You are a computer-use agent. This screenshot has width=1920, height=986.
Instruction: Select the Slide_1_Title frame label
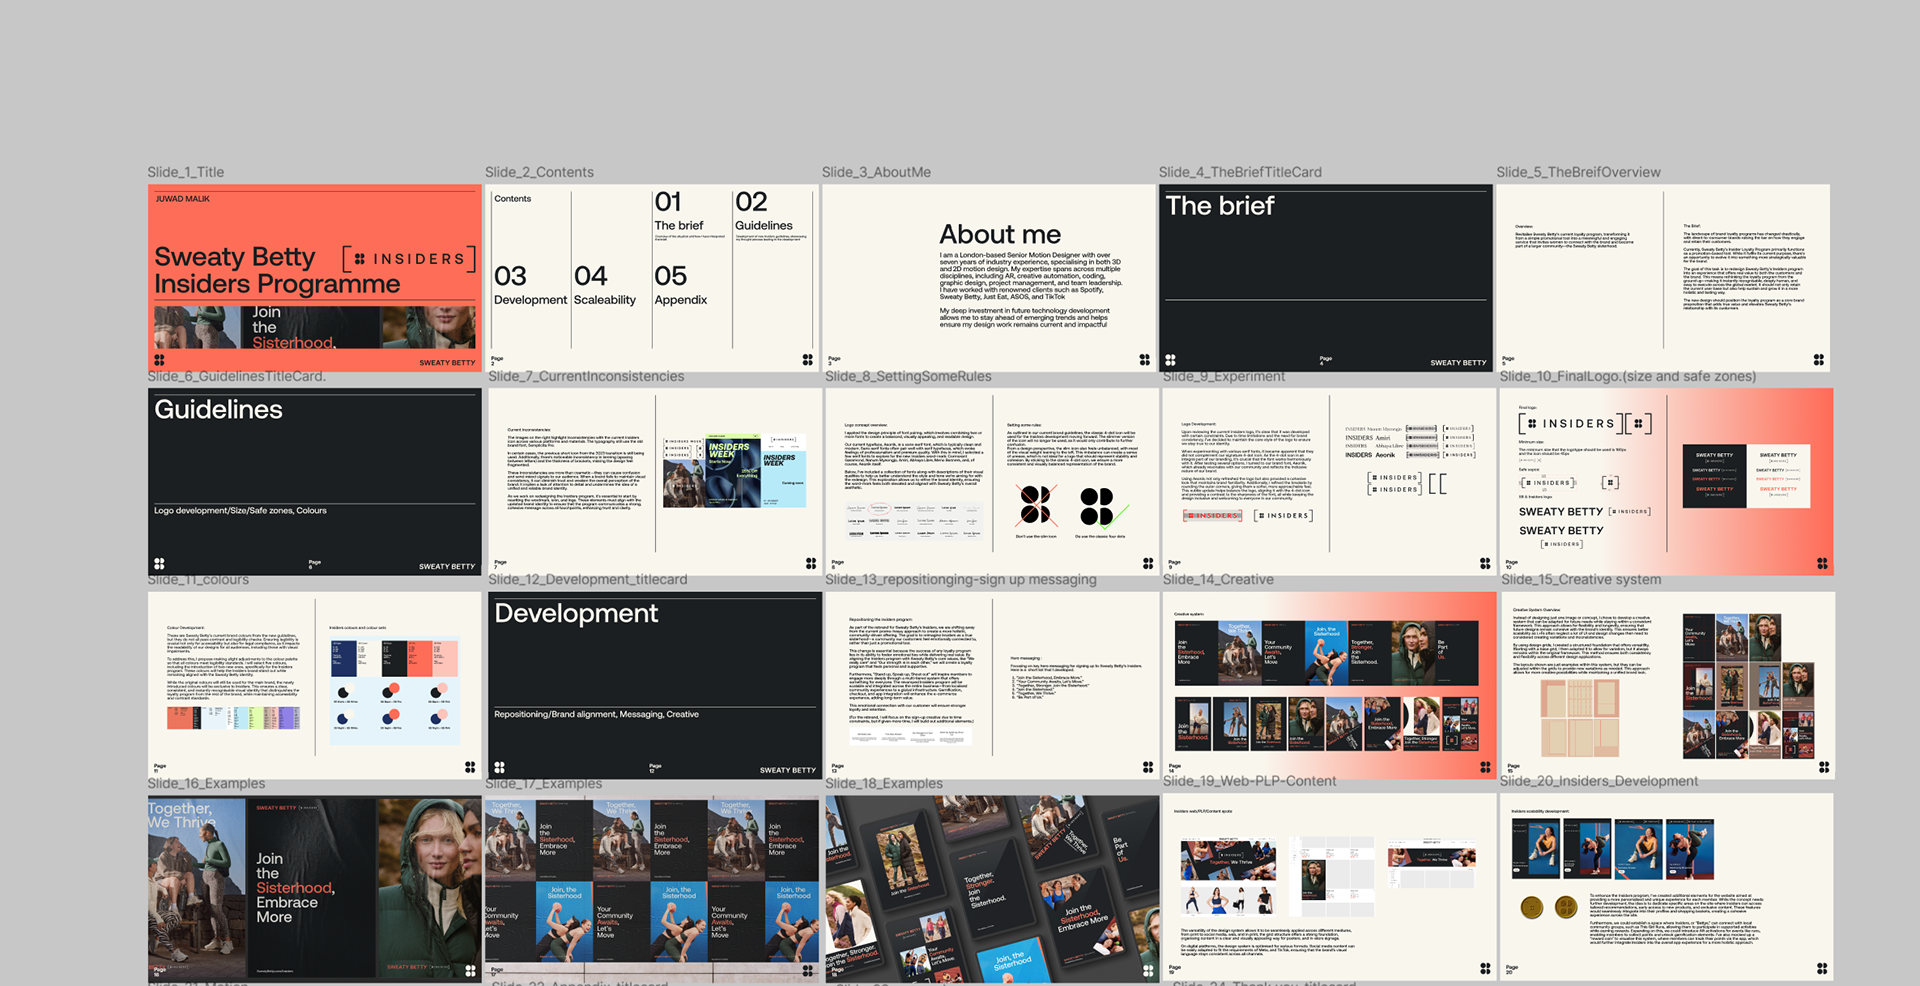coord(186,172)
